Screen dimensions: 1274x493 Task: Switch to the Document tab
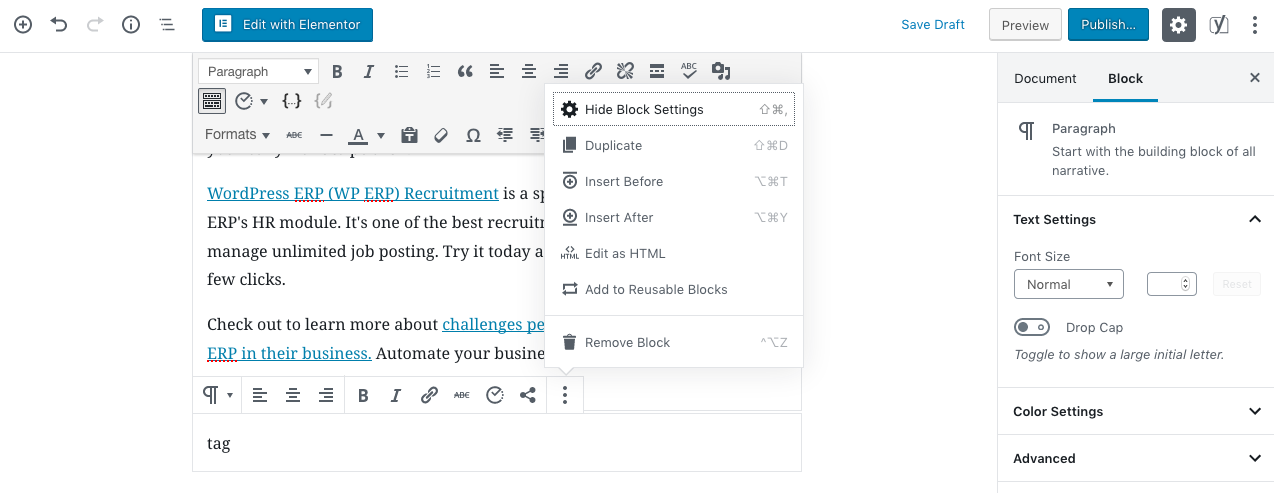[x=1045, y=78]
